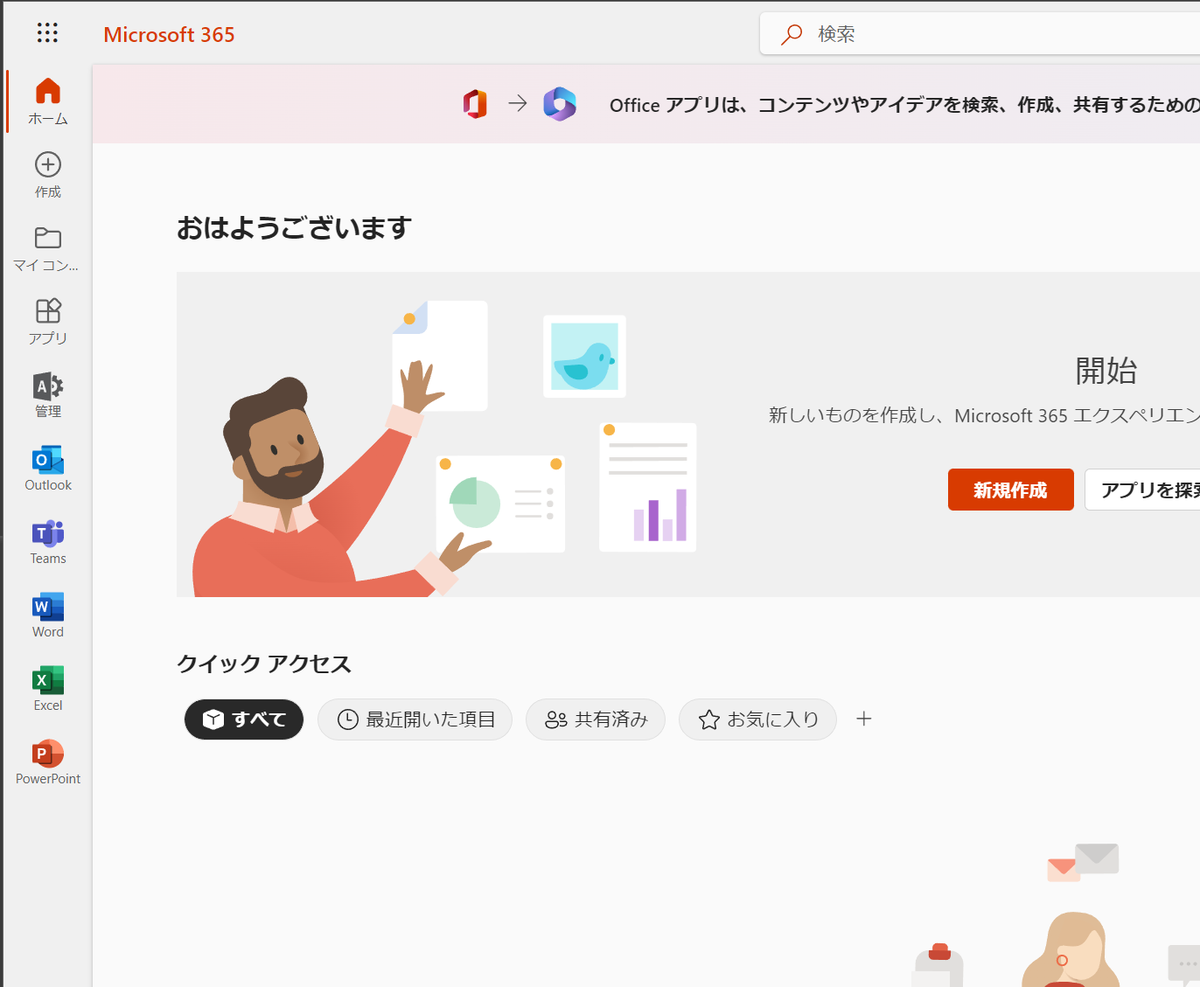Viewport: 1200px width, 987px height.
Task: Open the app launcher waffle icon
Action: pyautogui.click(x=47, y=33)
